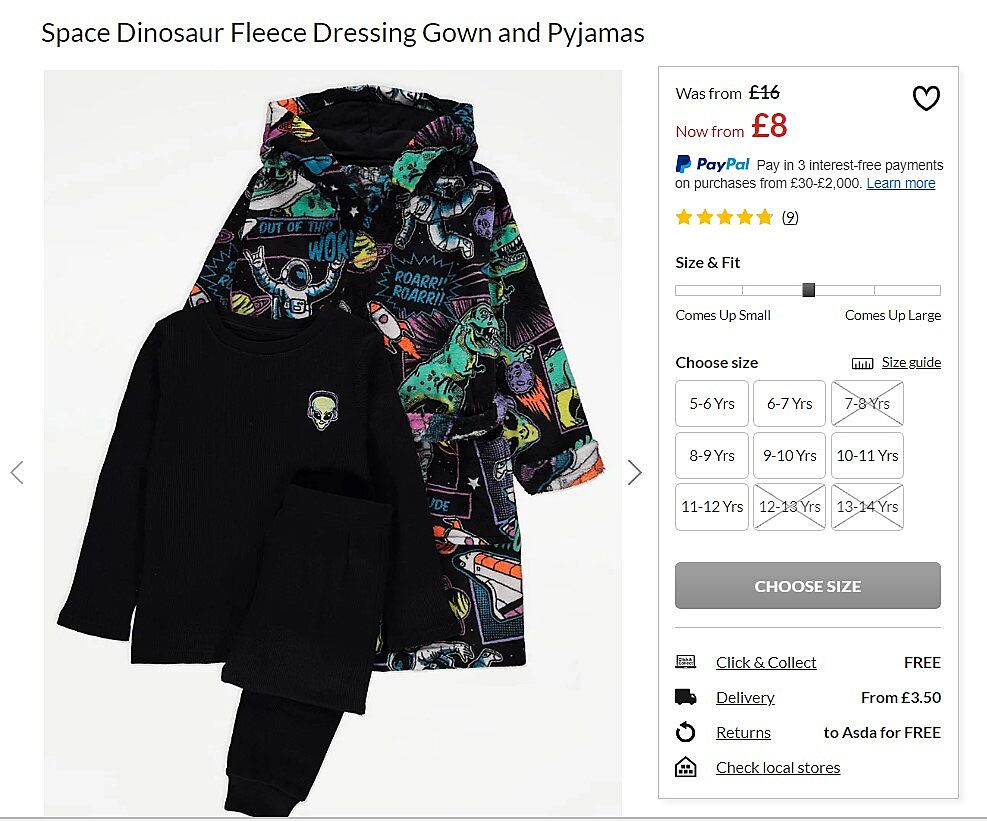Click the main product image
Image resolution: width=987 pixels, height=821 pixels.
[332, 442]
